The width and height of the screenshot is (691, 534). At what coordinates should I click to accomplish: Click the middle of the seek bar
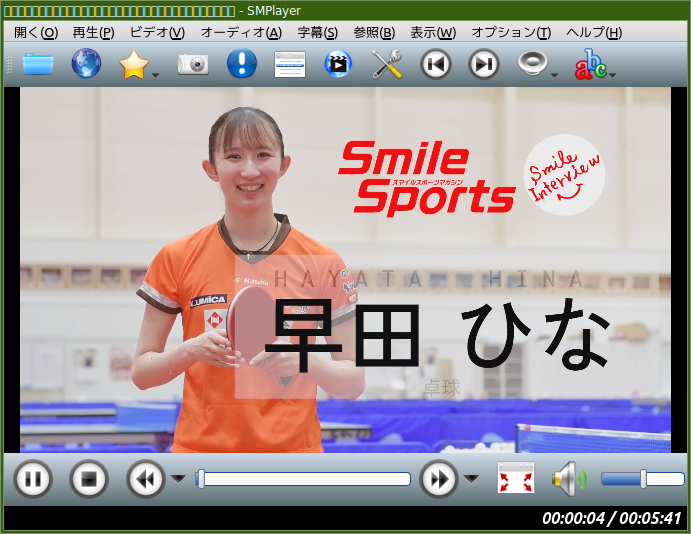303,479
